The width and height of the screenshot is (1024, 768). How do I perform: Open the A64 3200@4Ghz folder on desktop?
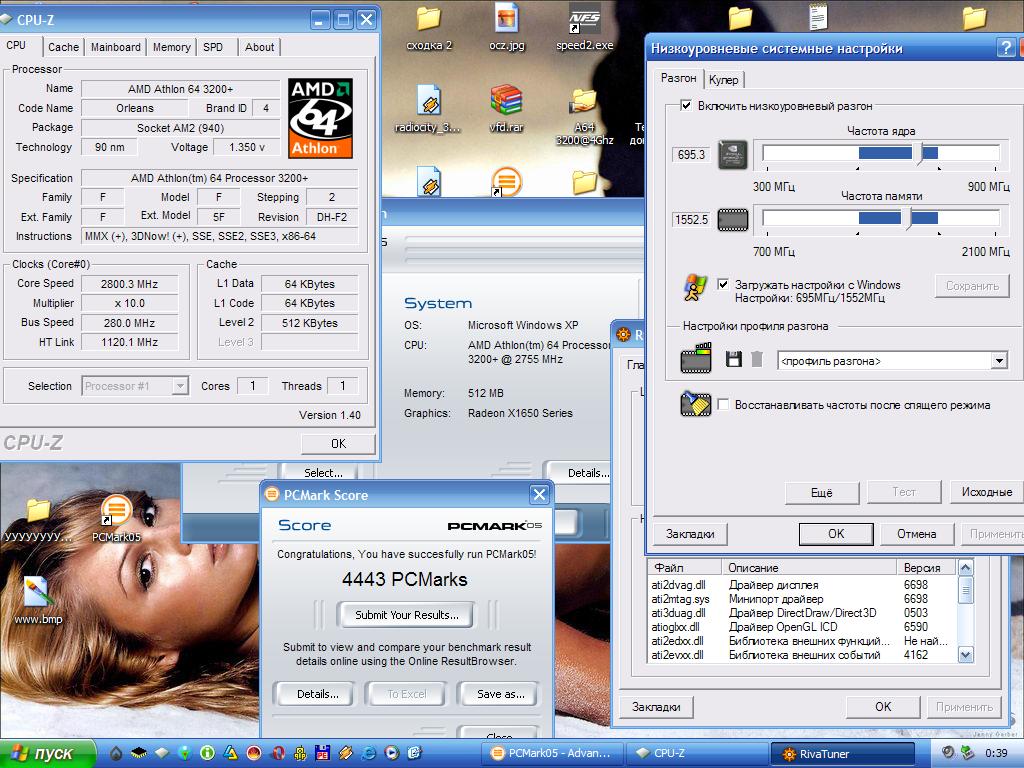[x=584, y=118]
